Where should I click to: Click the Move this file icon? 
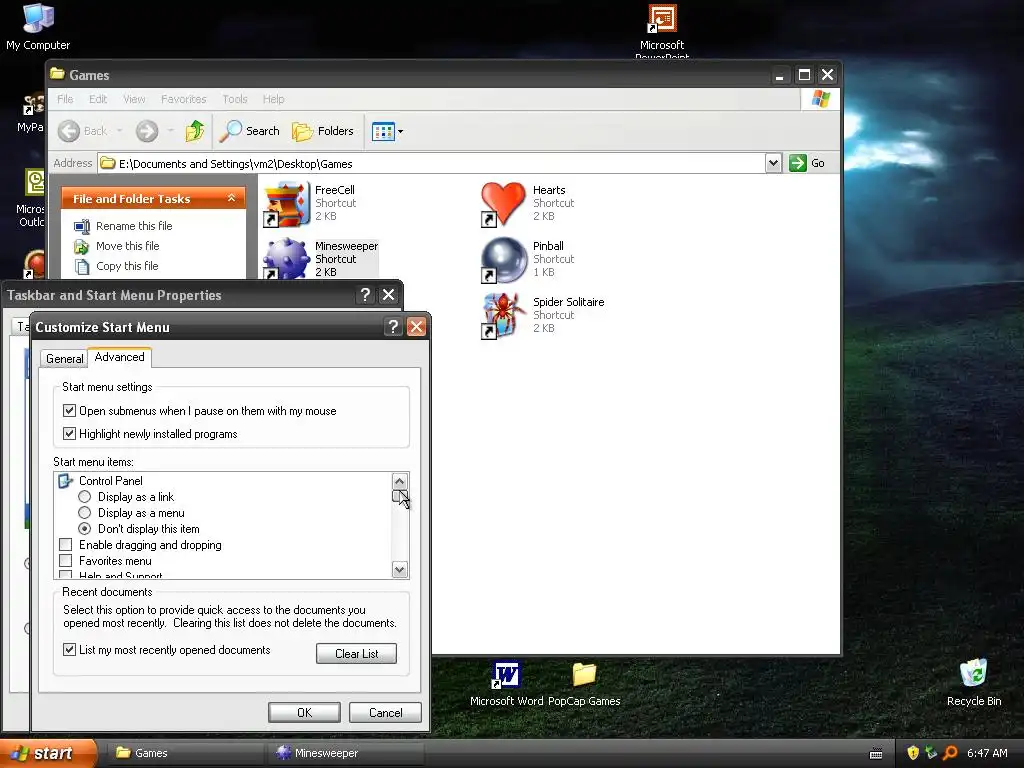click(x=82, y=246)
